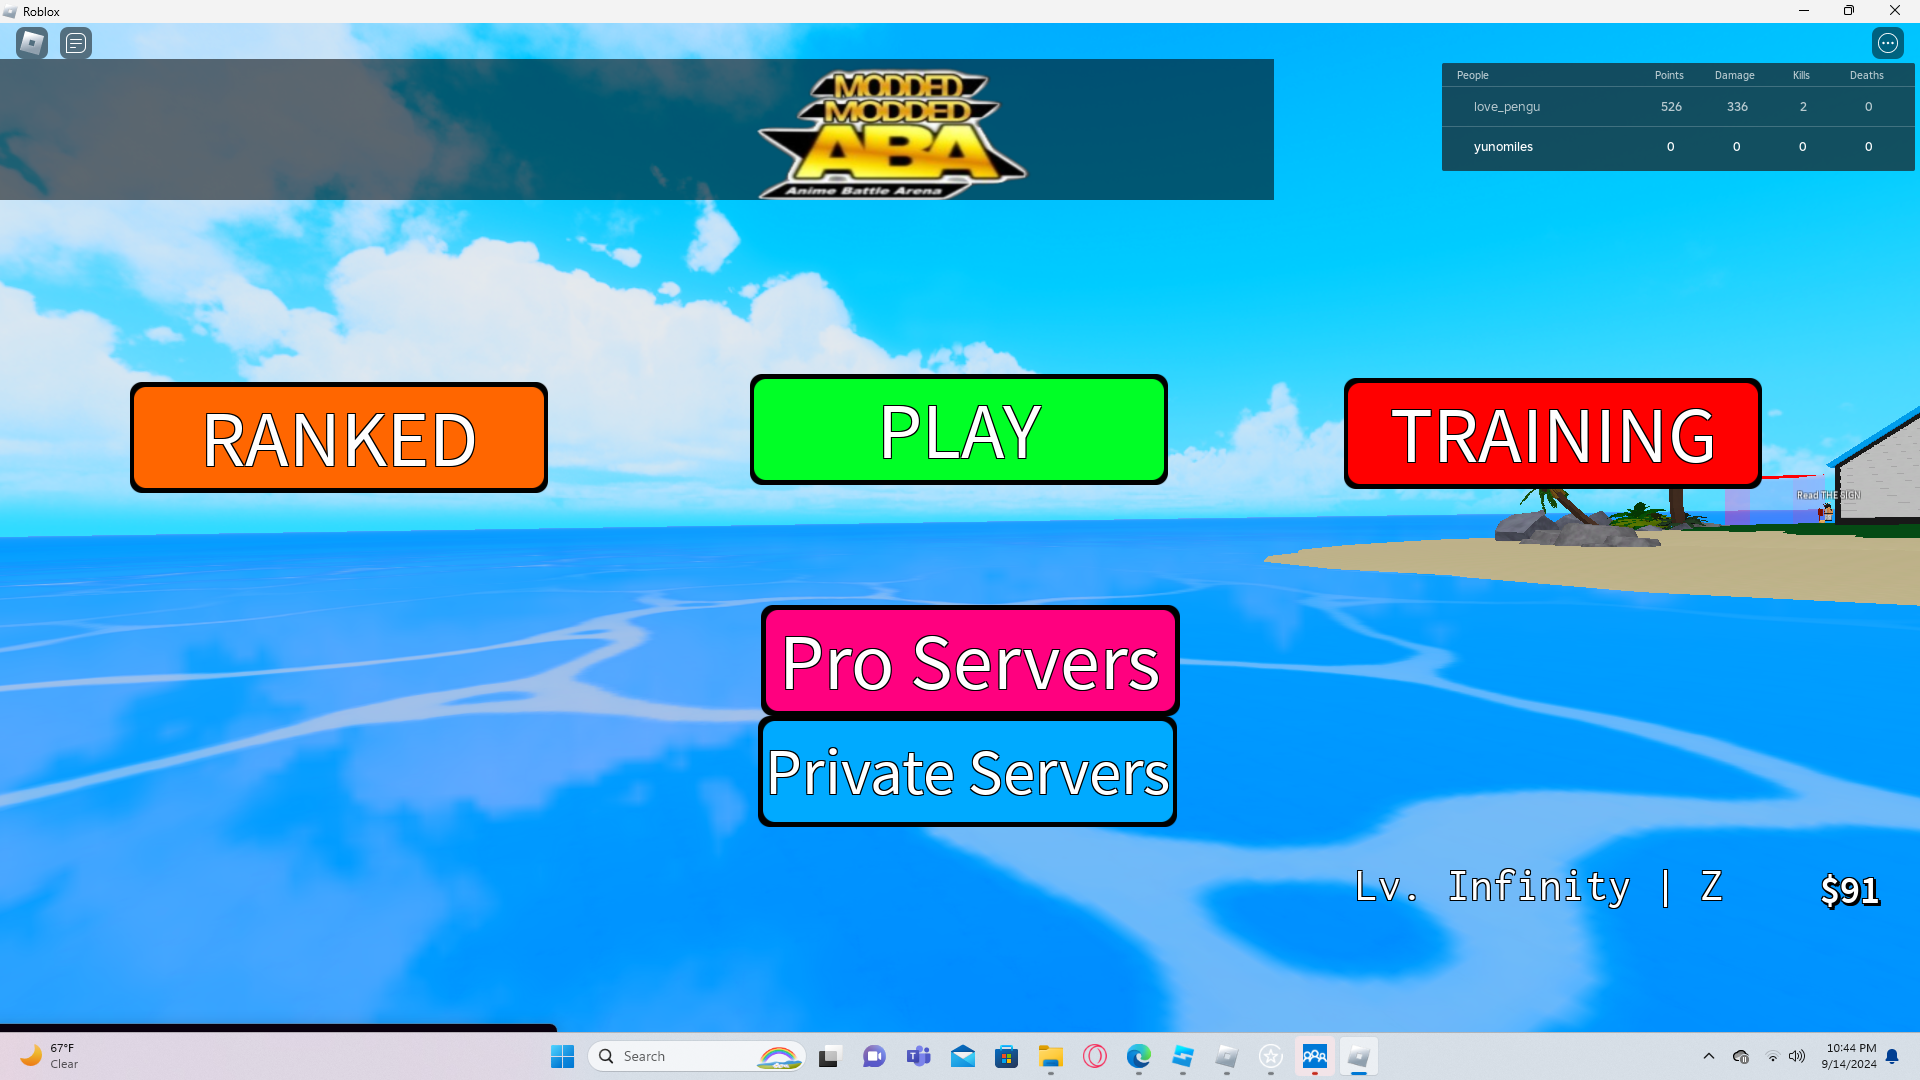The image size is (1920, 1080).
Task: Launch Opera browser from taskbar
Action: (1094, 1057)
